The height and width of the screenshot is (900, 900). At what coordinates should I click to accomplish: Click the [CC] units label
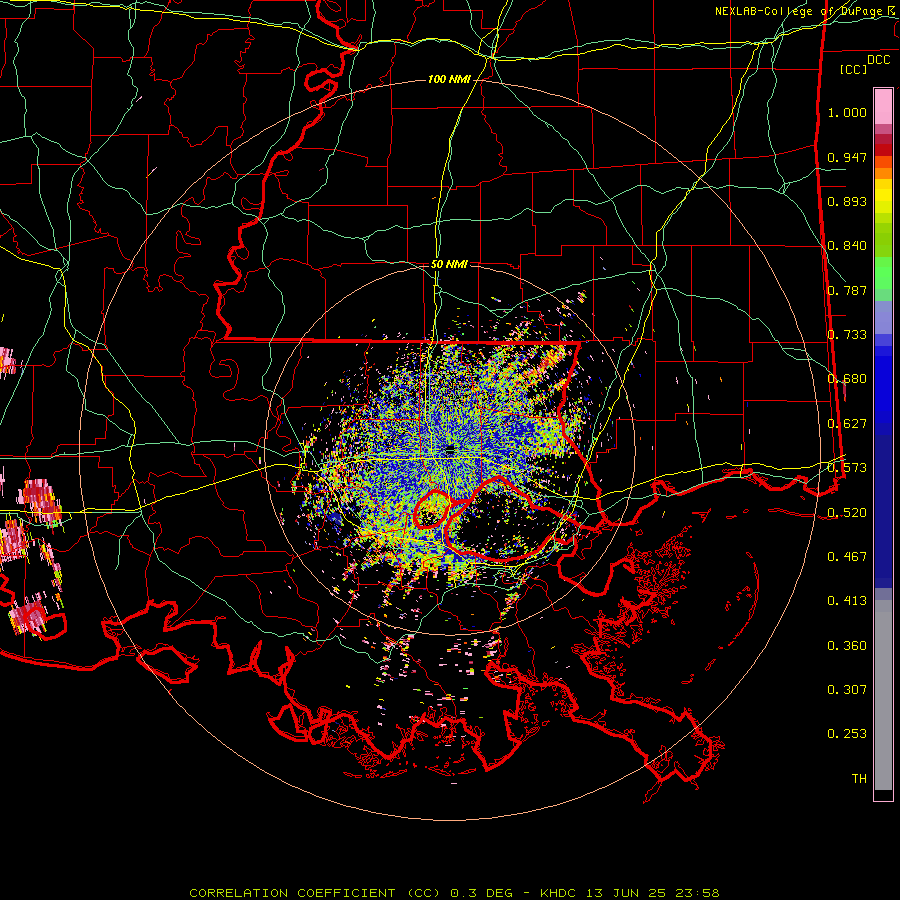pos(853,69)
